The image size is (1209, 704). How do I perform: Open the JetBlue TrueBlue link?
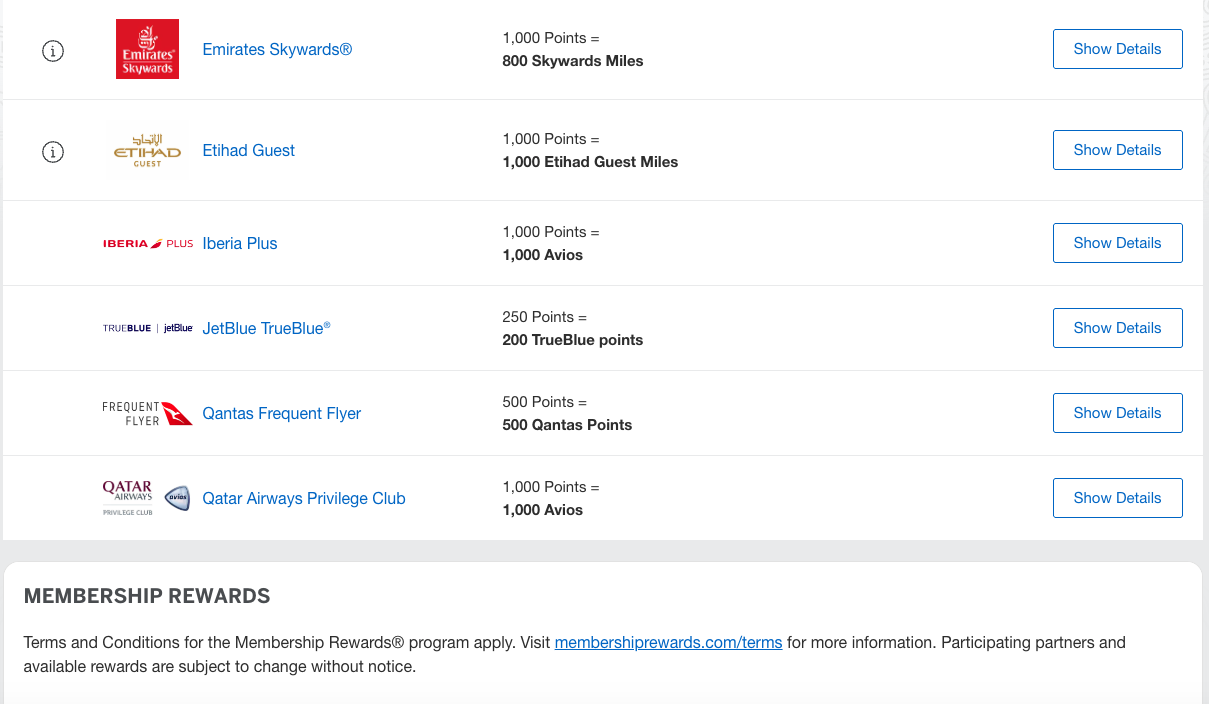(266, 328)
